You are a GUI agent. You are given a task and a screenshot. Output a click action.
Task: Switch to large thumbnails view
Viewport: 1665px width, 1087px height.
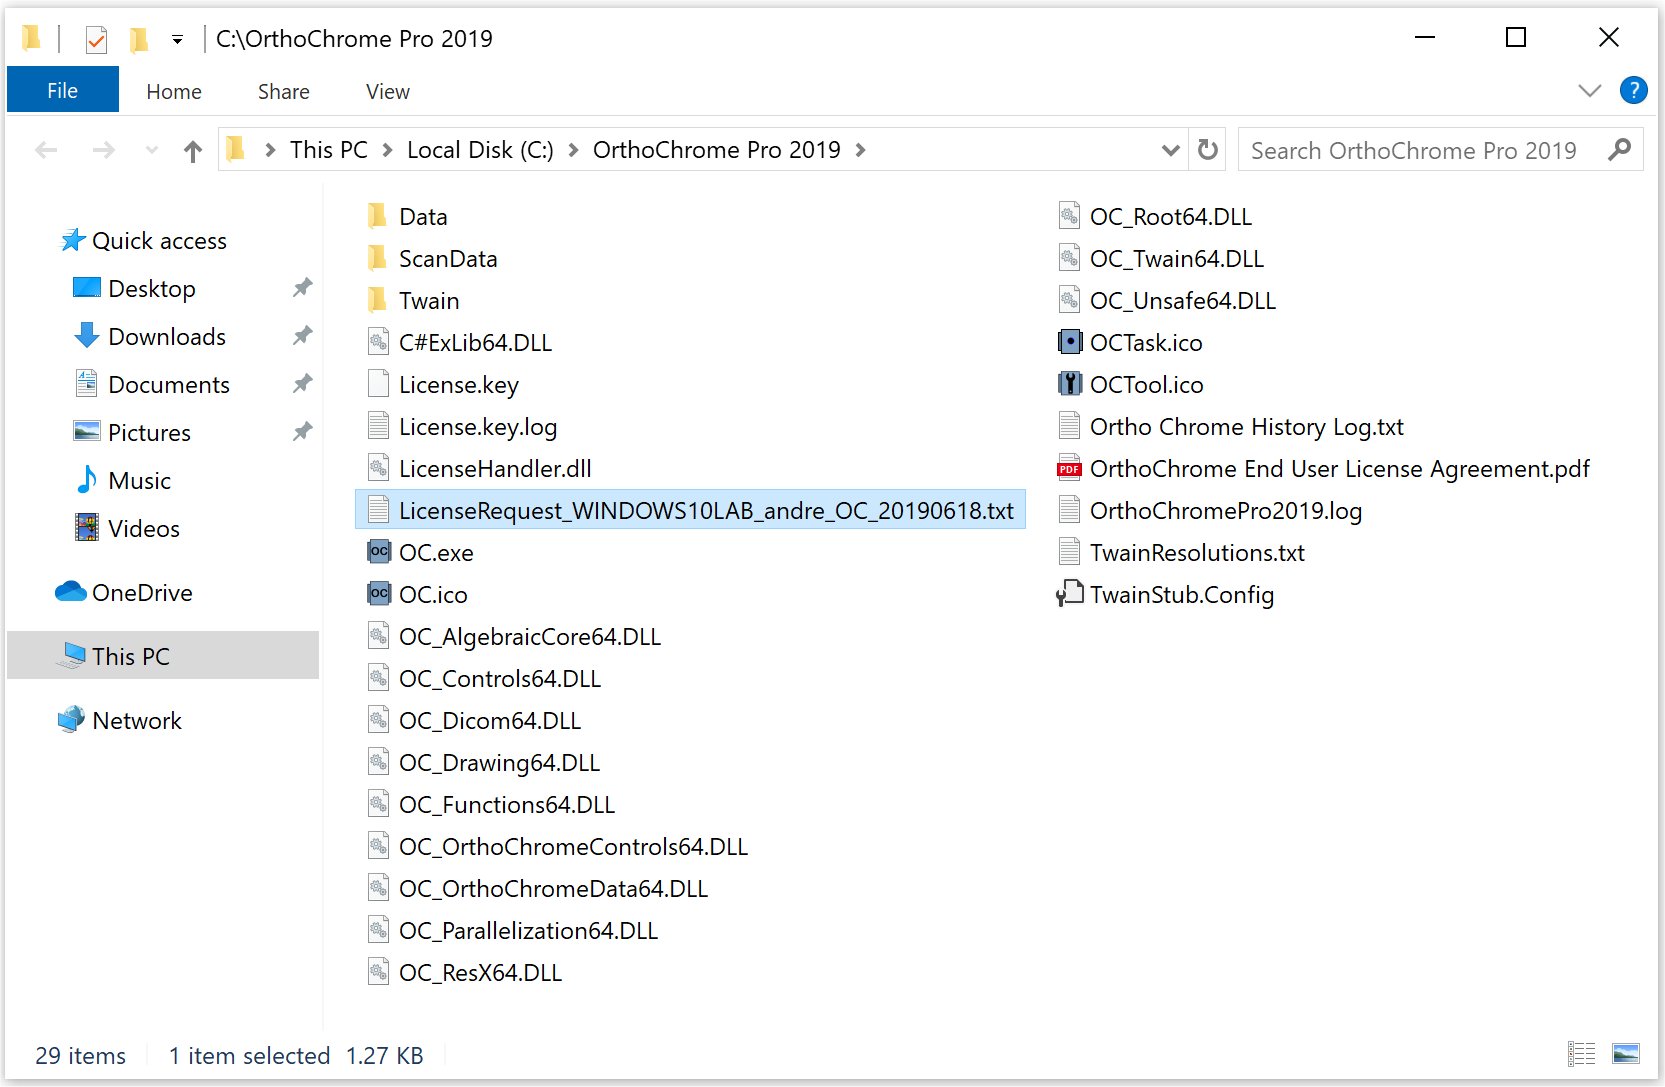(1626, 1054)
